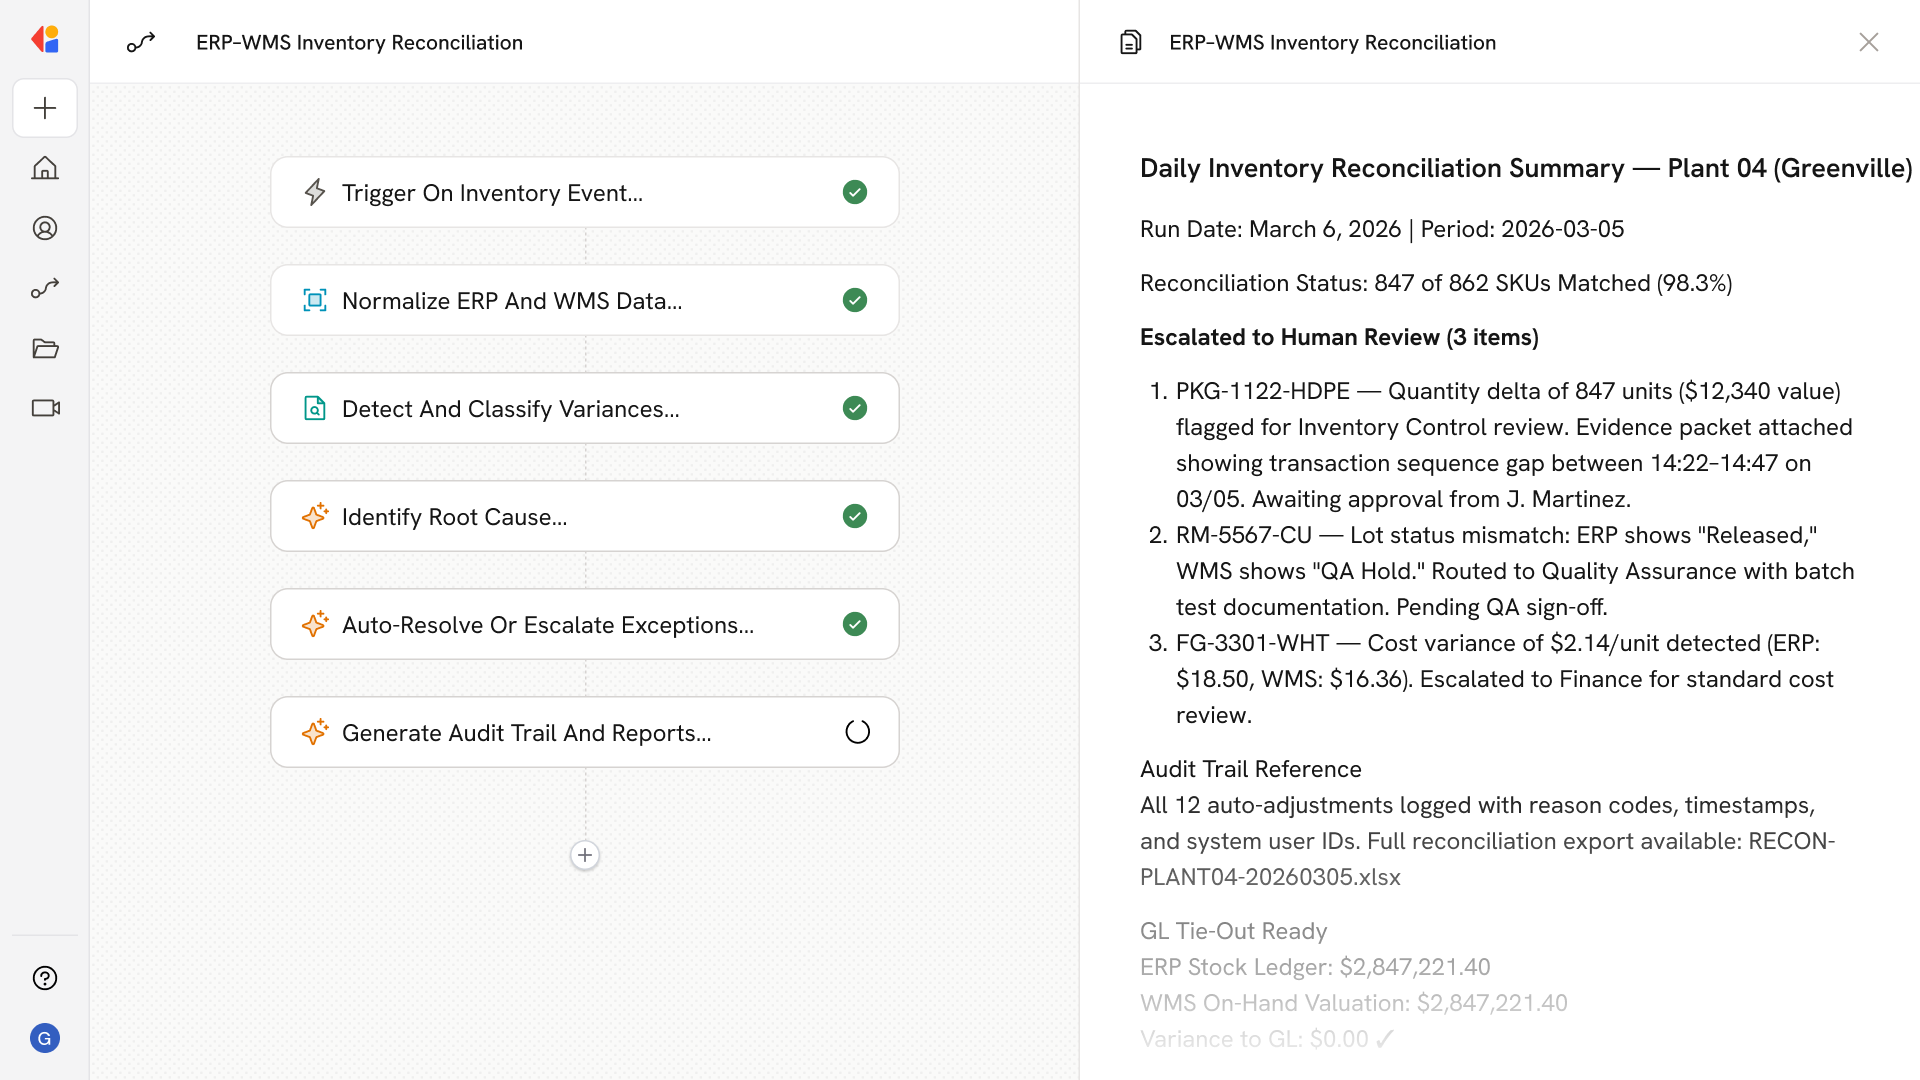Close the reconciliation report panel
Screen dimensions: 1920x1080
pos(1868,42)
